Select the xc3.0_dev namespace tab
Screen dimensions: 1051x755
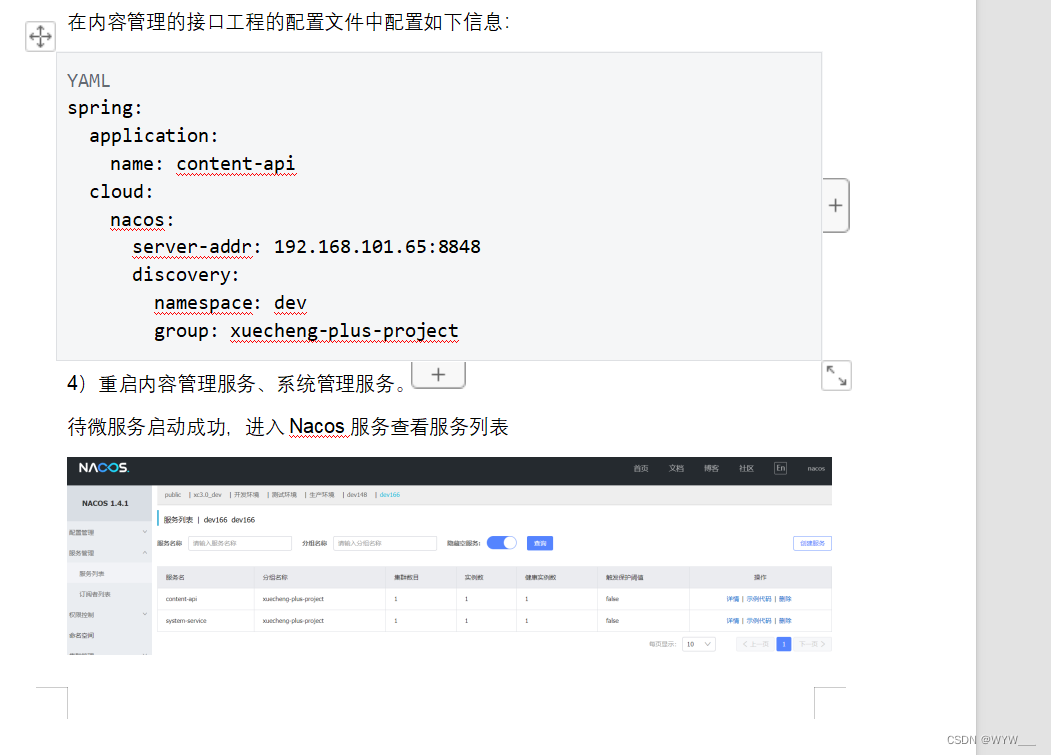tap(207, 495)
